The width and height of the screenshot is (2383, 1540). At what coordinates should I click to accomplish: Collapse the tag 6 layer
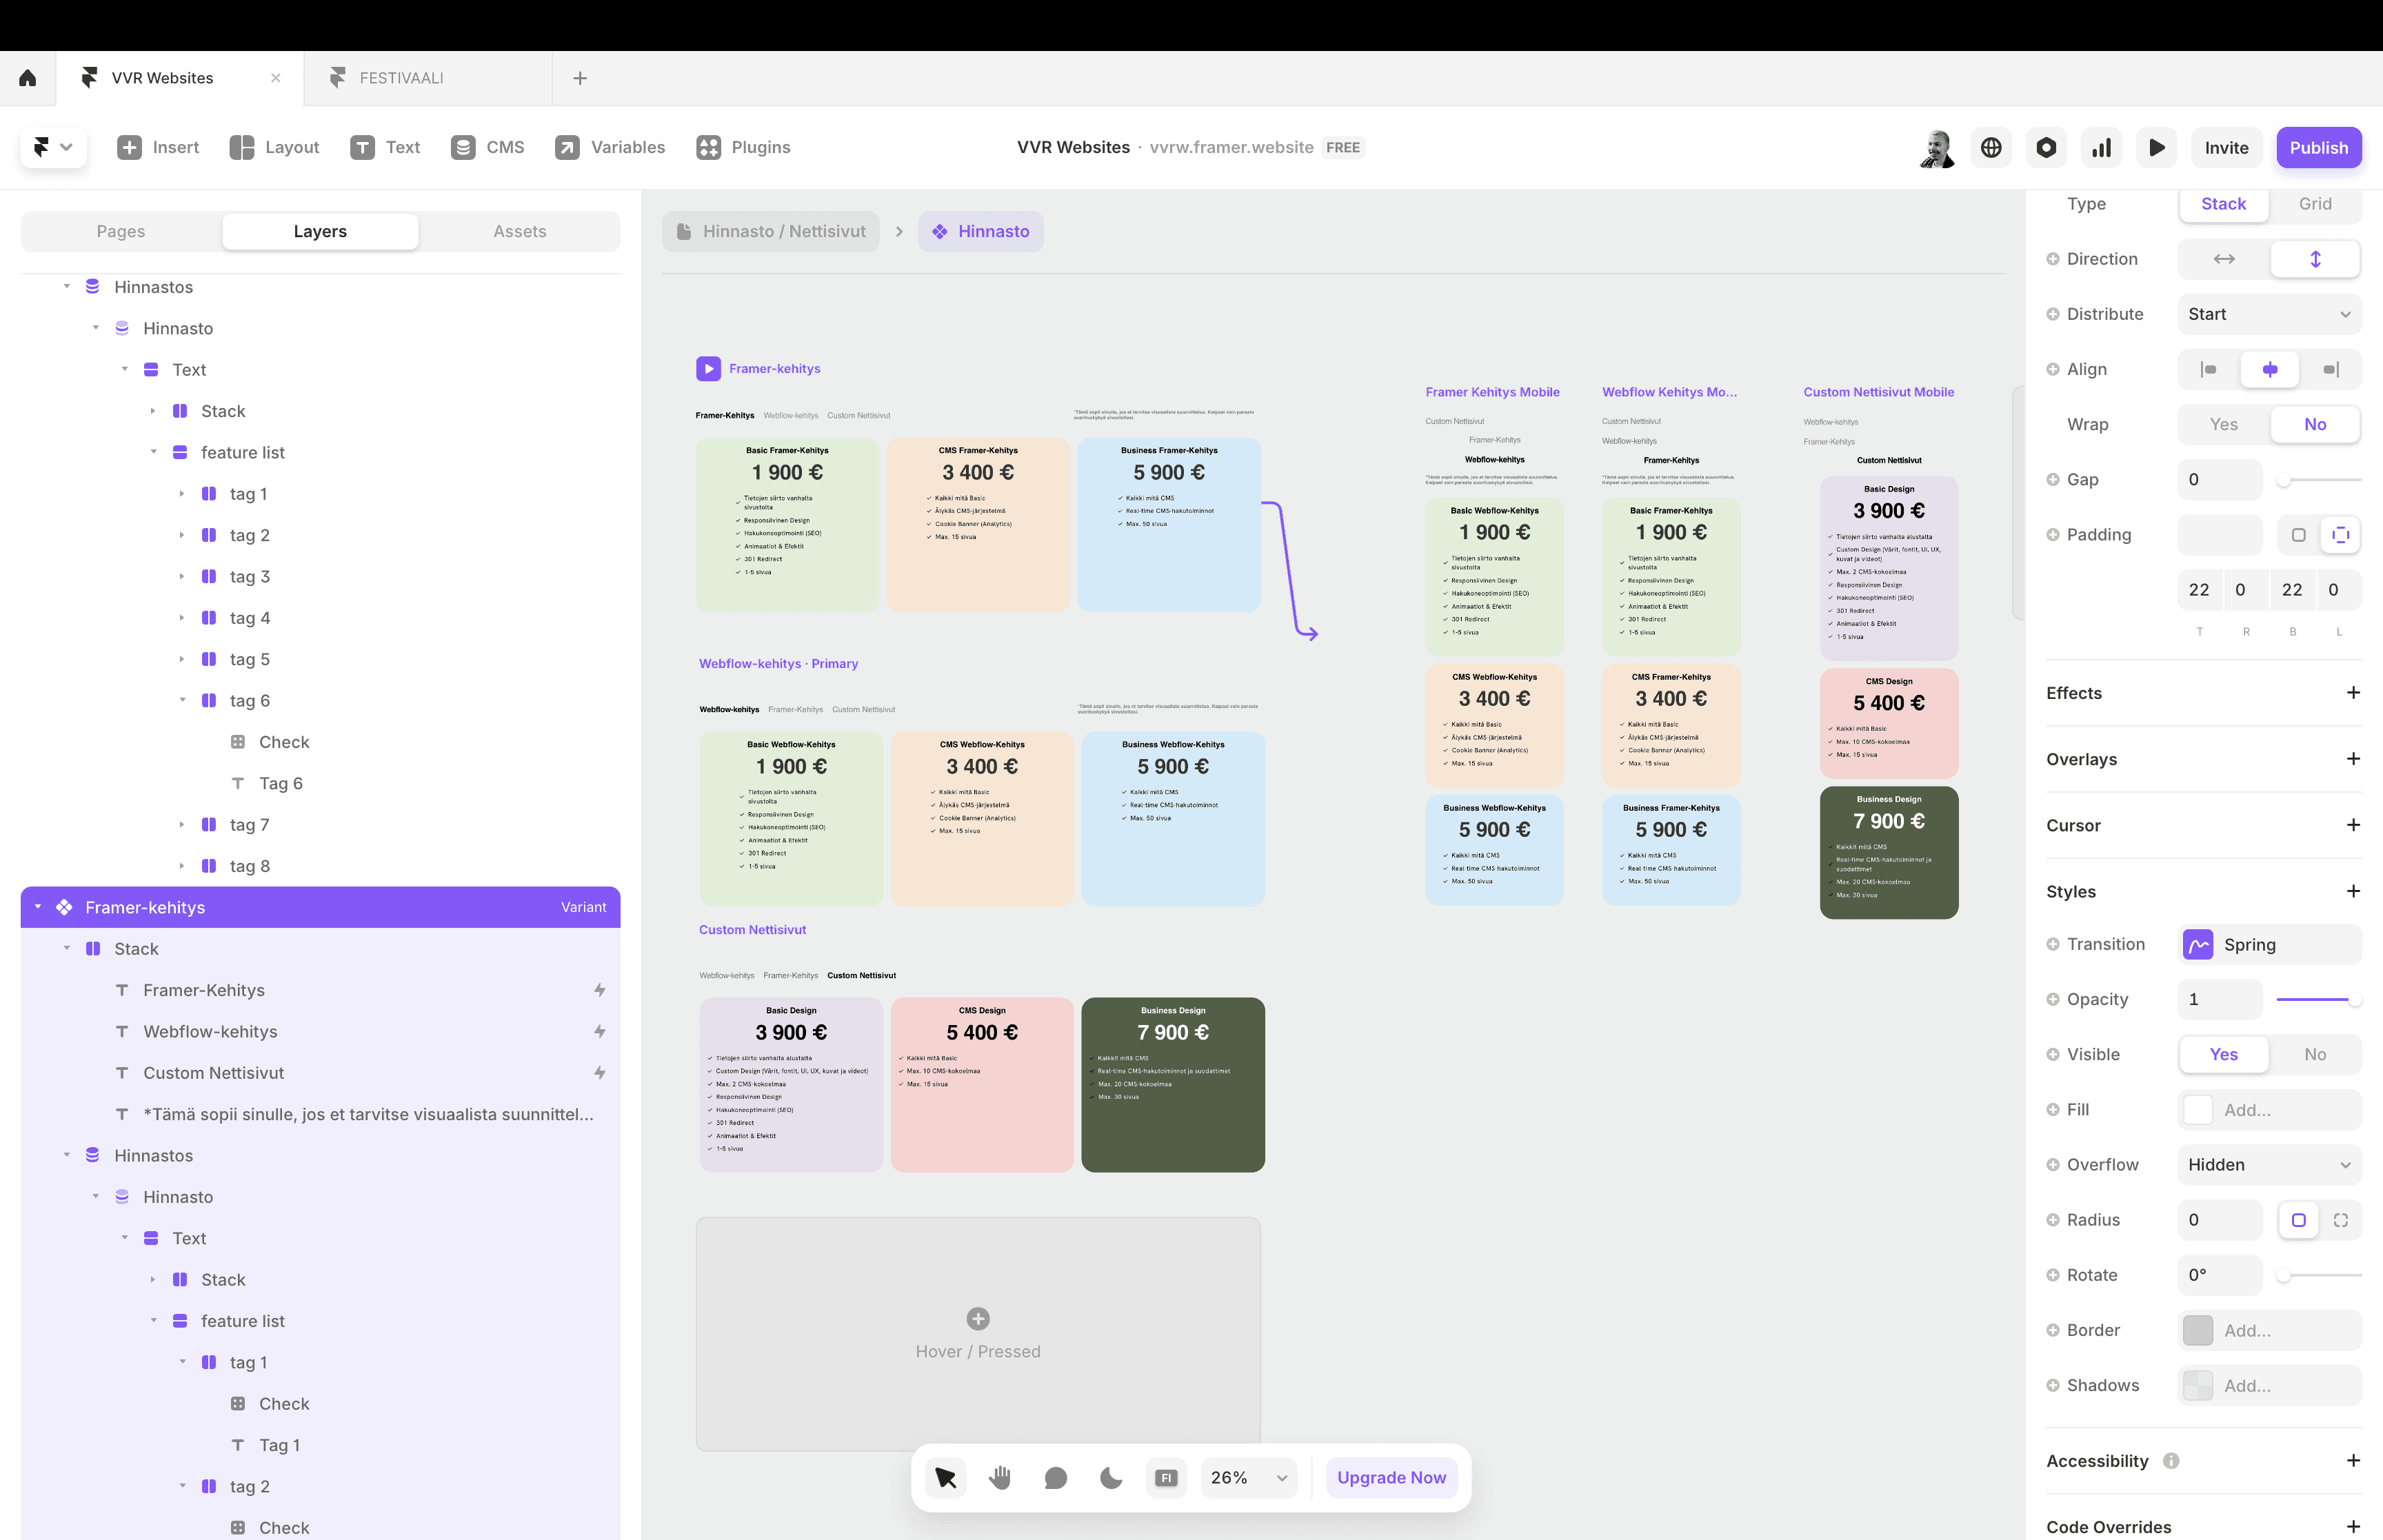182,700
